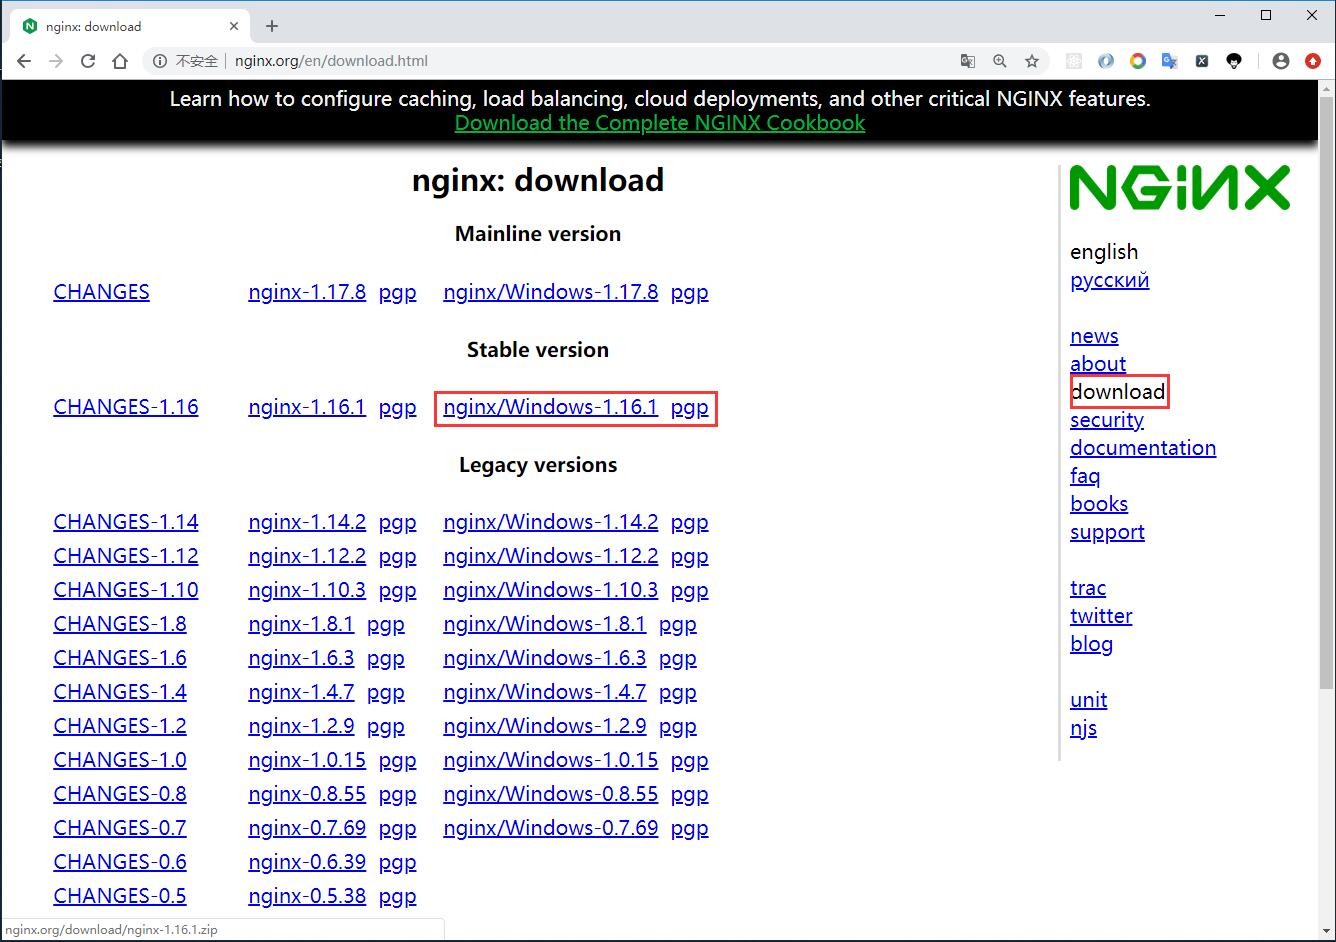Open the Chrome profile avatar menu
The width and height of the screenshot is (1336, 942).
1281,61
